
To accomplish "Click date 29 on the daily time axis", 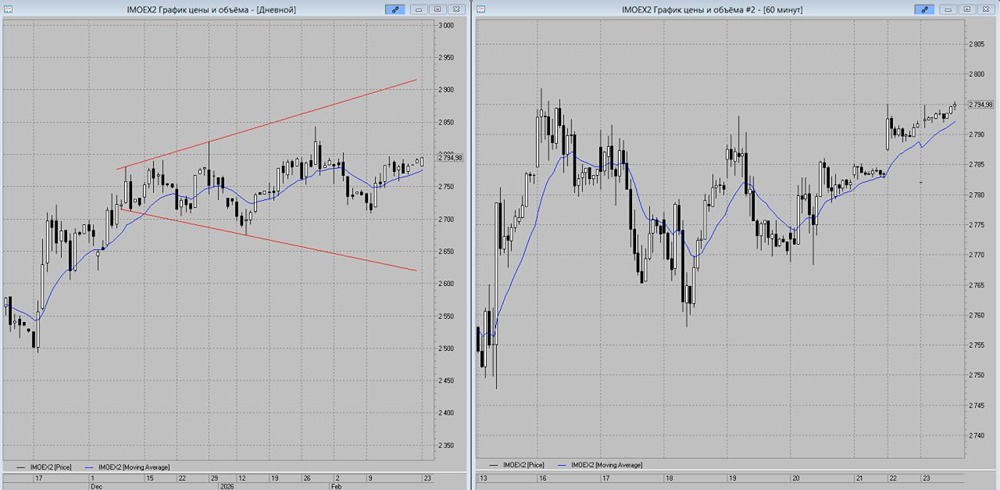I will [x=214, y=478].
